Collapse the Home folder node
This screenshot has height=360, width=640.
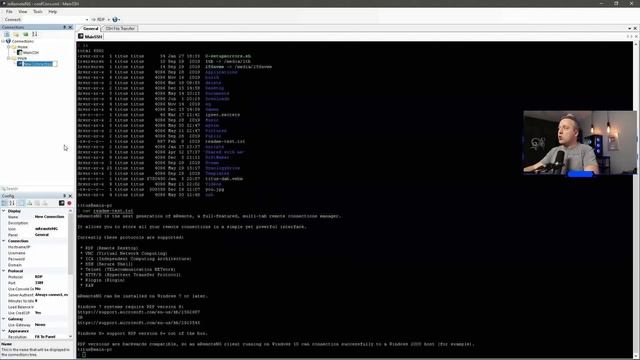9,47
